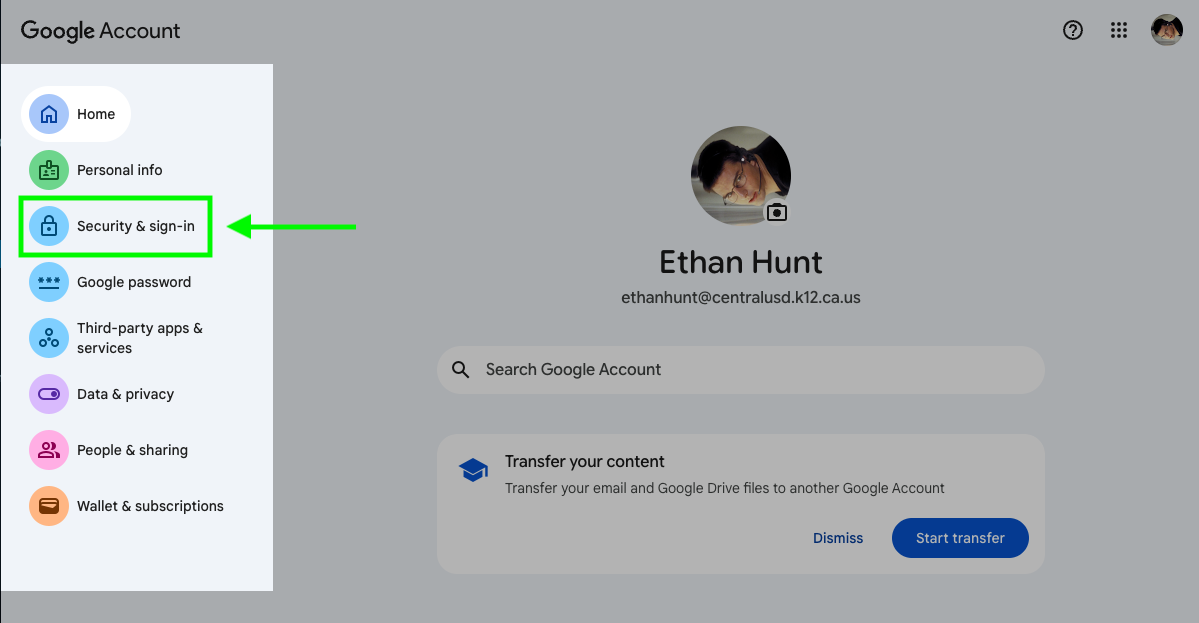Click the Start transfer button
The height and width of the screenshot is (623, 1199).
[960, 538]
